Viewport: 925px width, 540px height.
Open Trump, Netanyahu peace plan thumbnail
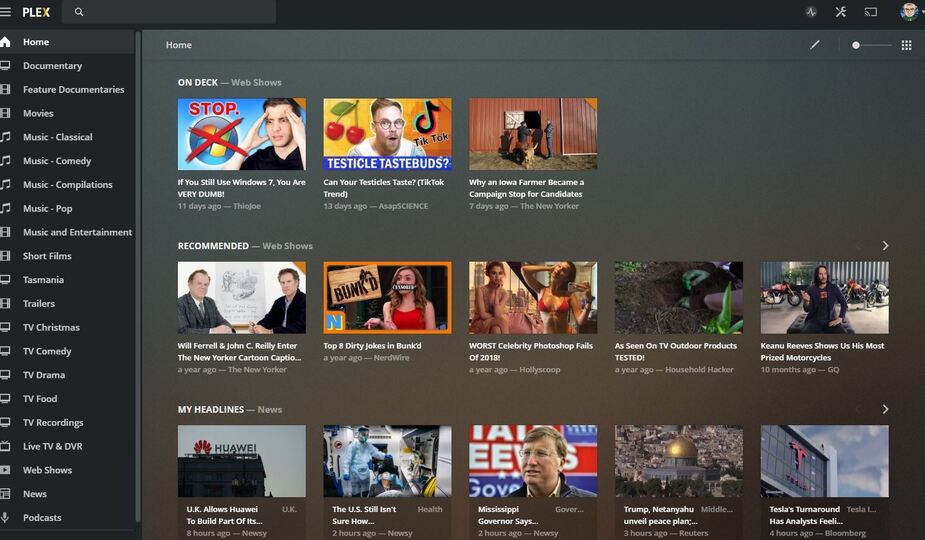(679, 461)
